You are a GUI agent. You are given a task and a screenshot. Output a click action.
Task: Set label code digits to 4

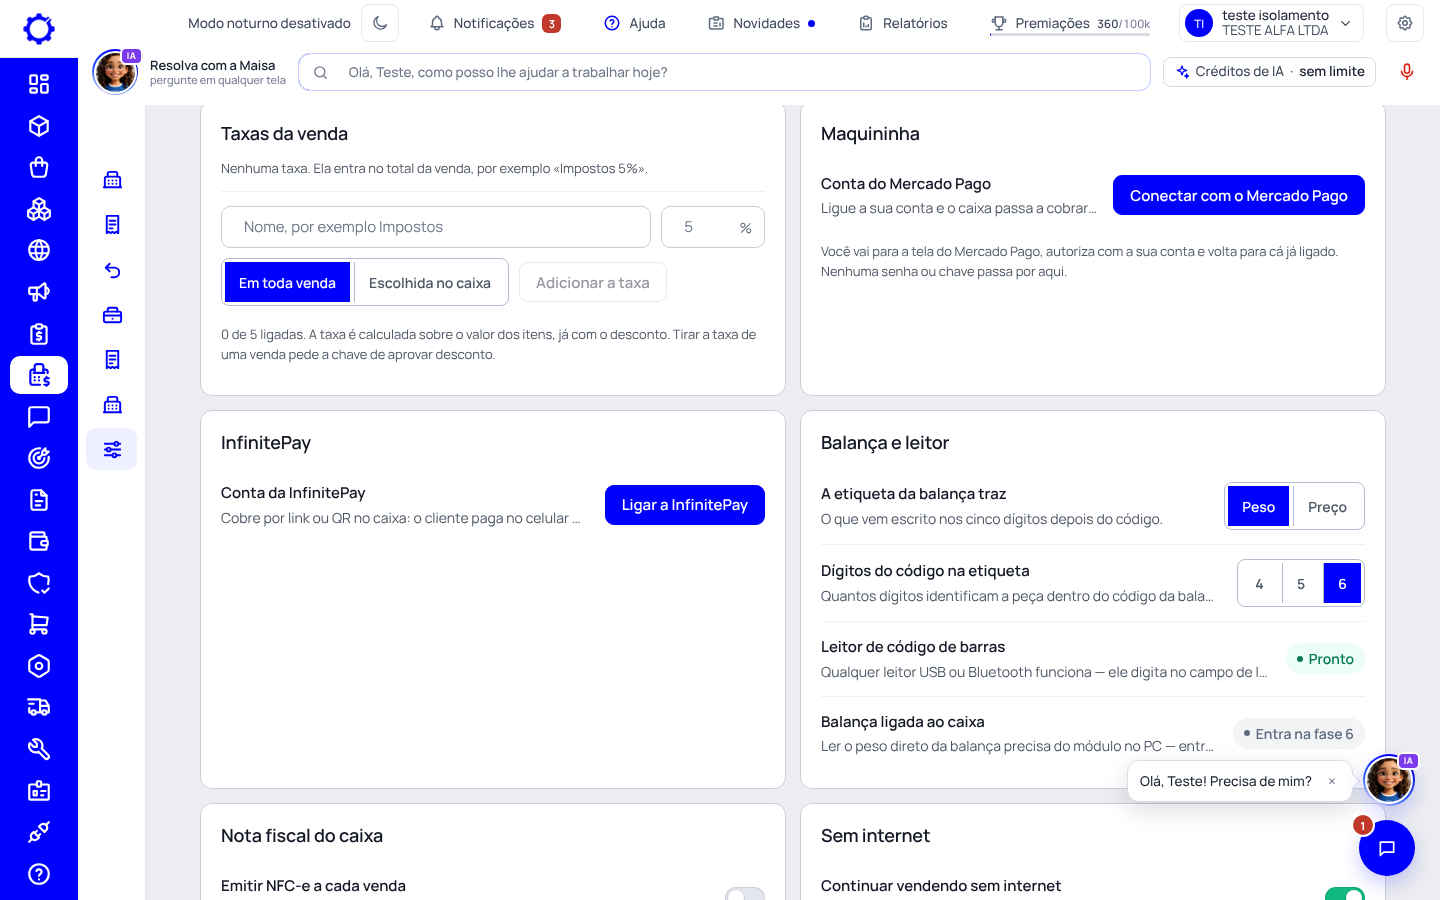point(1259,584)
